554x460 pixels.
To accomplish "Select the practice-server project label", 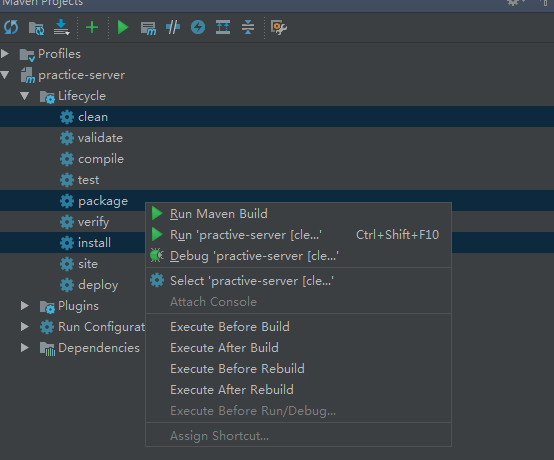I will [x=82, y=75].
